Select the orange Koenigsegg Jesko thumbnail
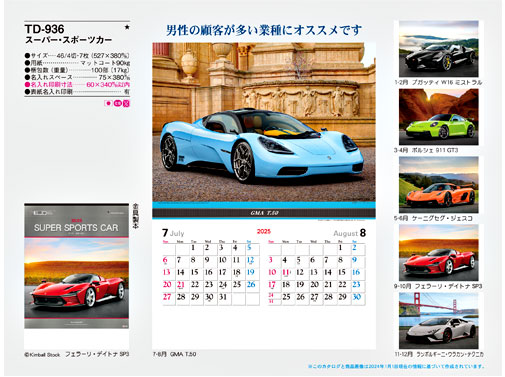This screenshot has height=377, width=505. (439, 185)
